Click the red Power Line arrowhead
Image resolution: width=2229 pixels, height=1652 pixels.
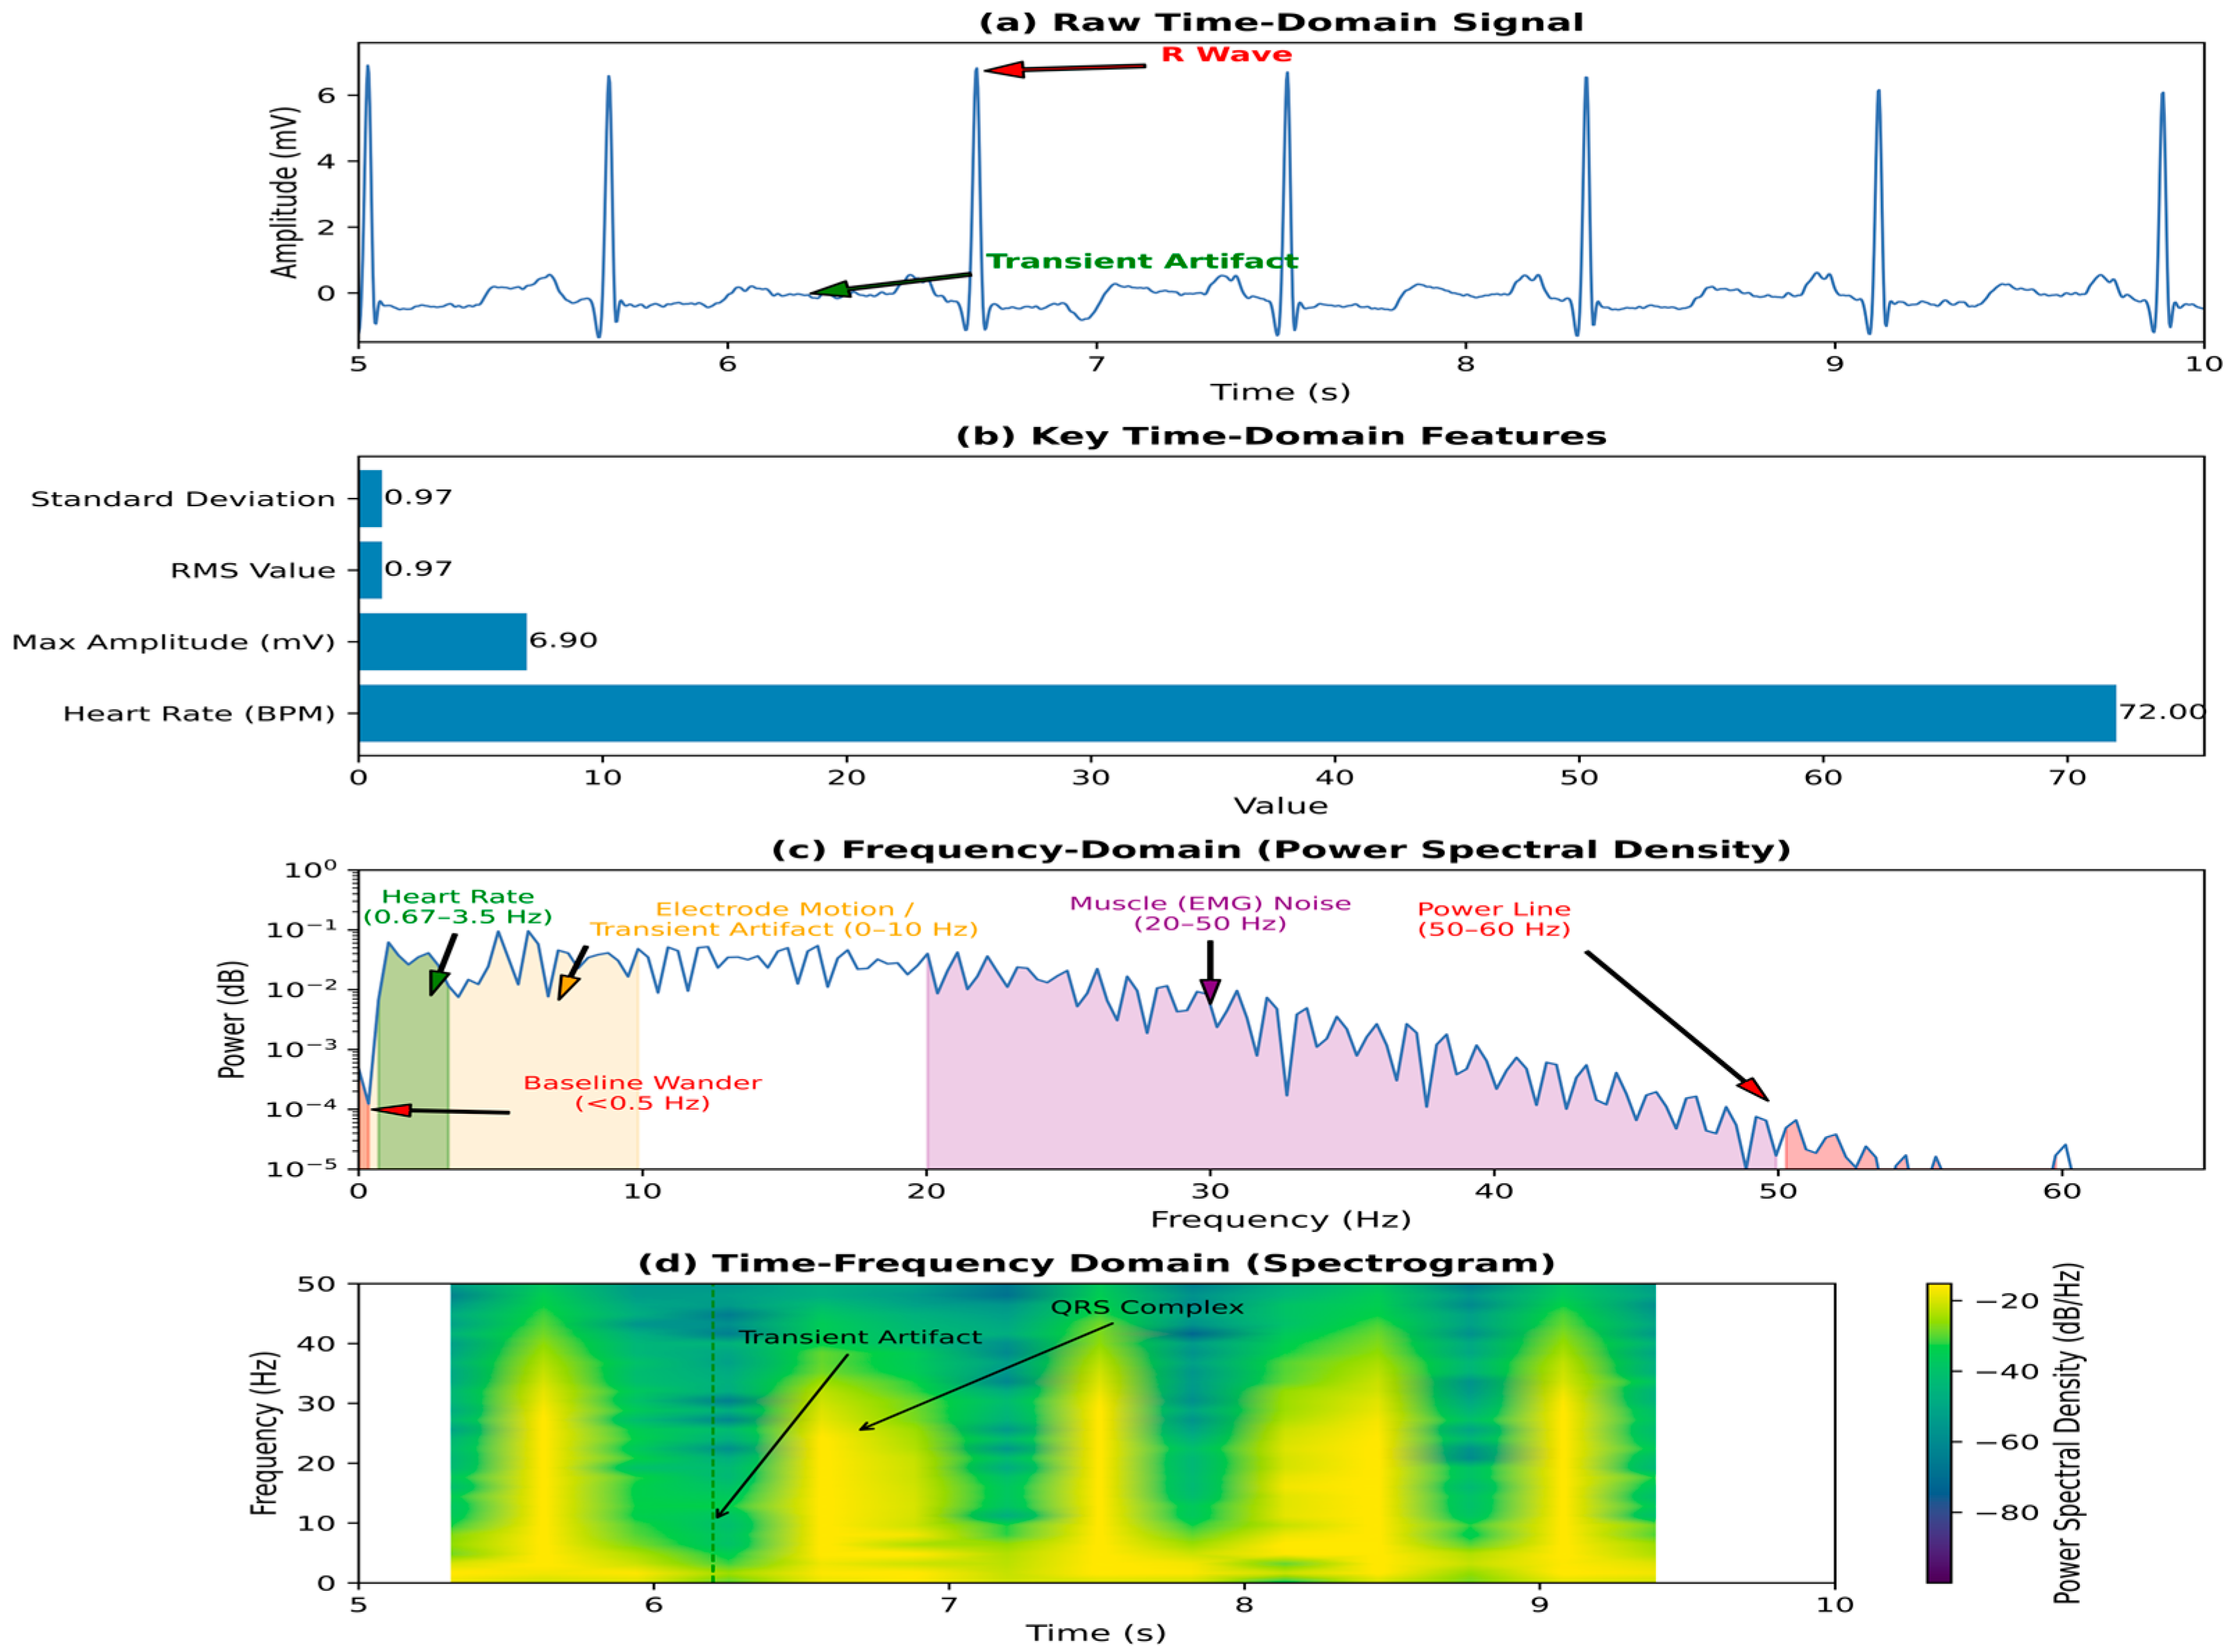click(1752, 1089)
